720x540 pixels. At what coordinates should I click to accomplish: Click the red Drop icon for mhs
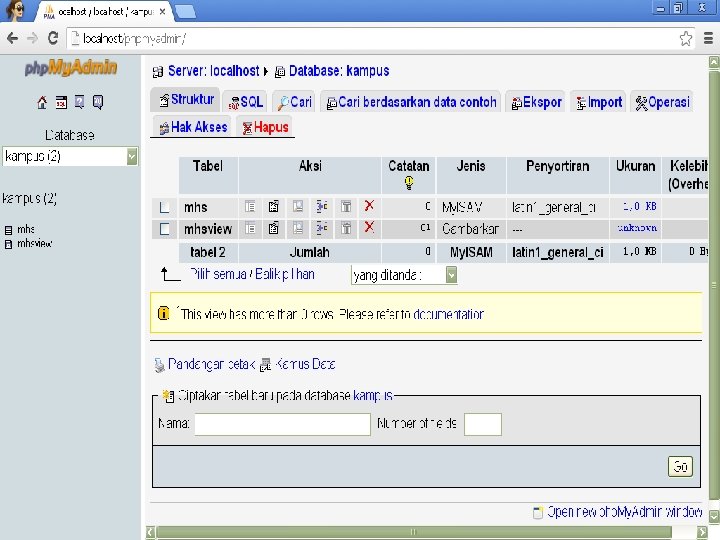pos(369,206)
